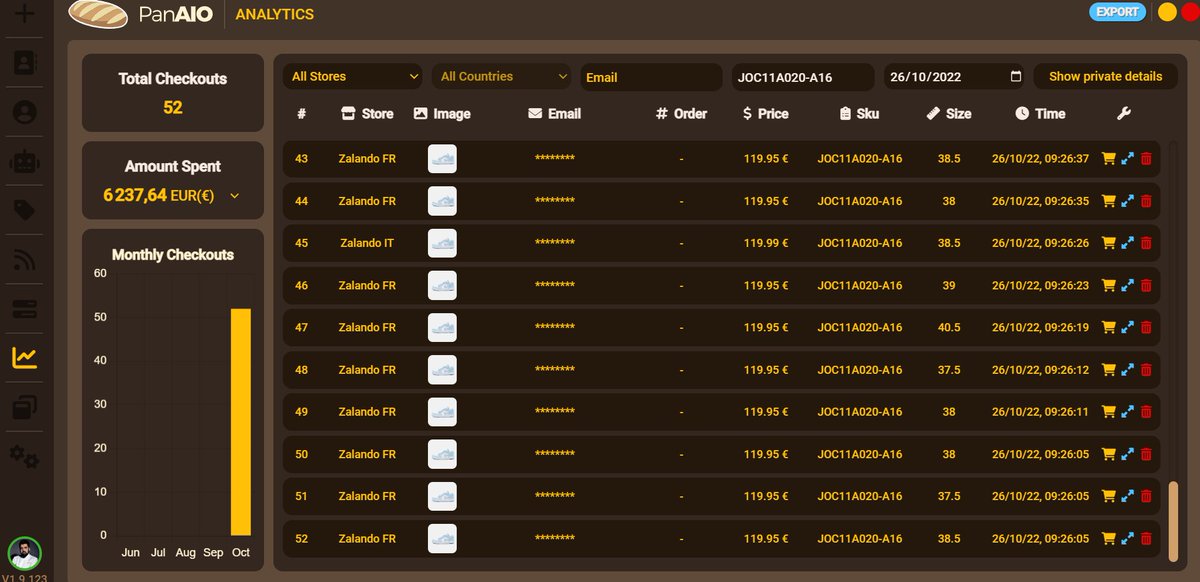Click the shoe thumbnail in row 50
The width and height of the screenshot is (1200, 582).
(x=442, y=454)
